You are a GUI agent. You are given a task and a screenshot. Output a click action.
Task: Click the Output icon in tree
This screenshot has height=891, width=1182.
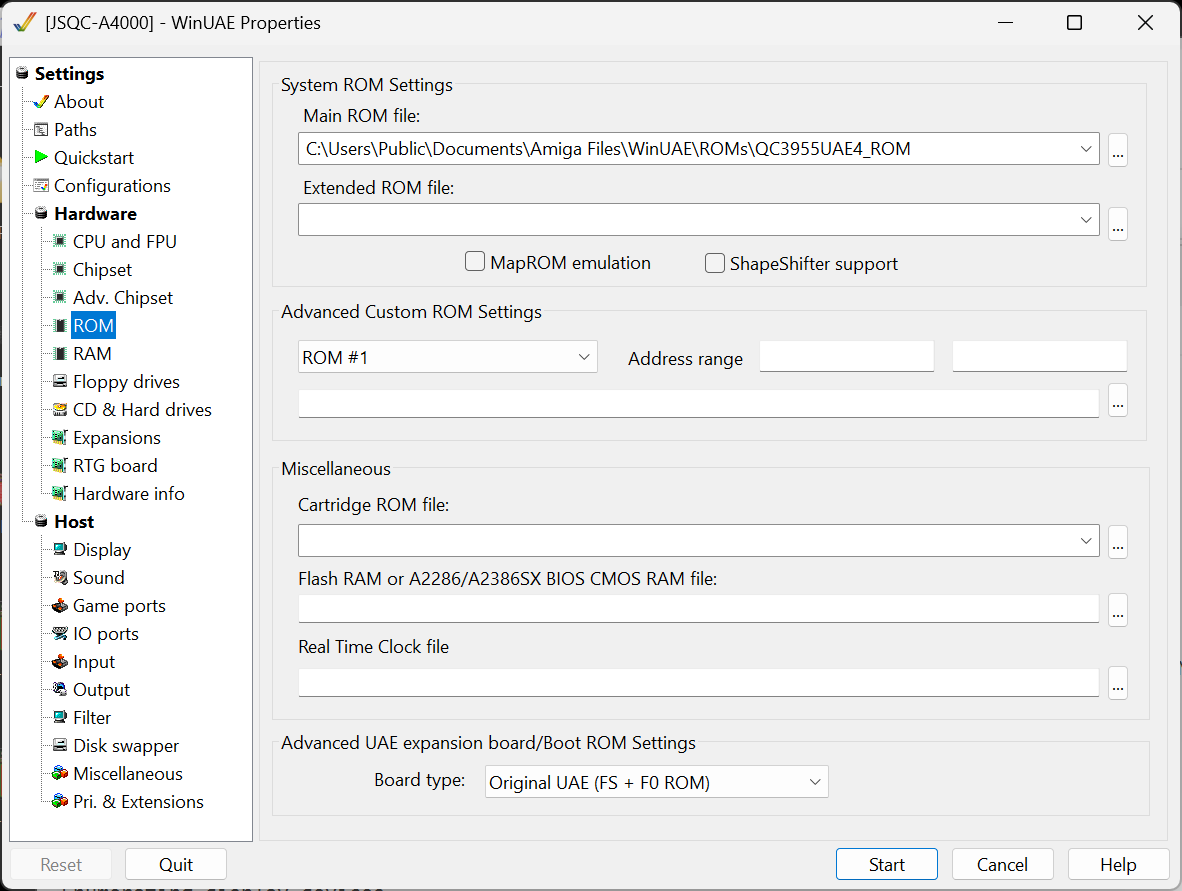(60, 689)
